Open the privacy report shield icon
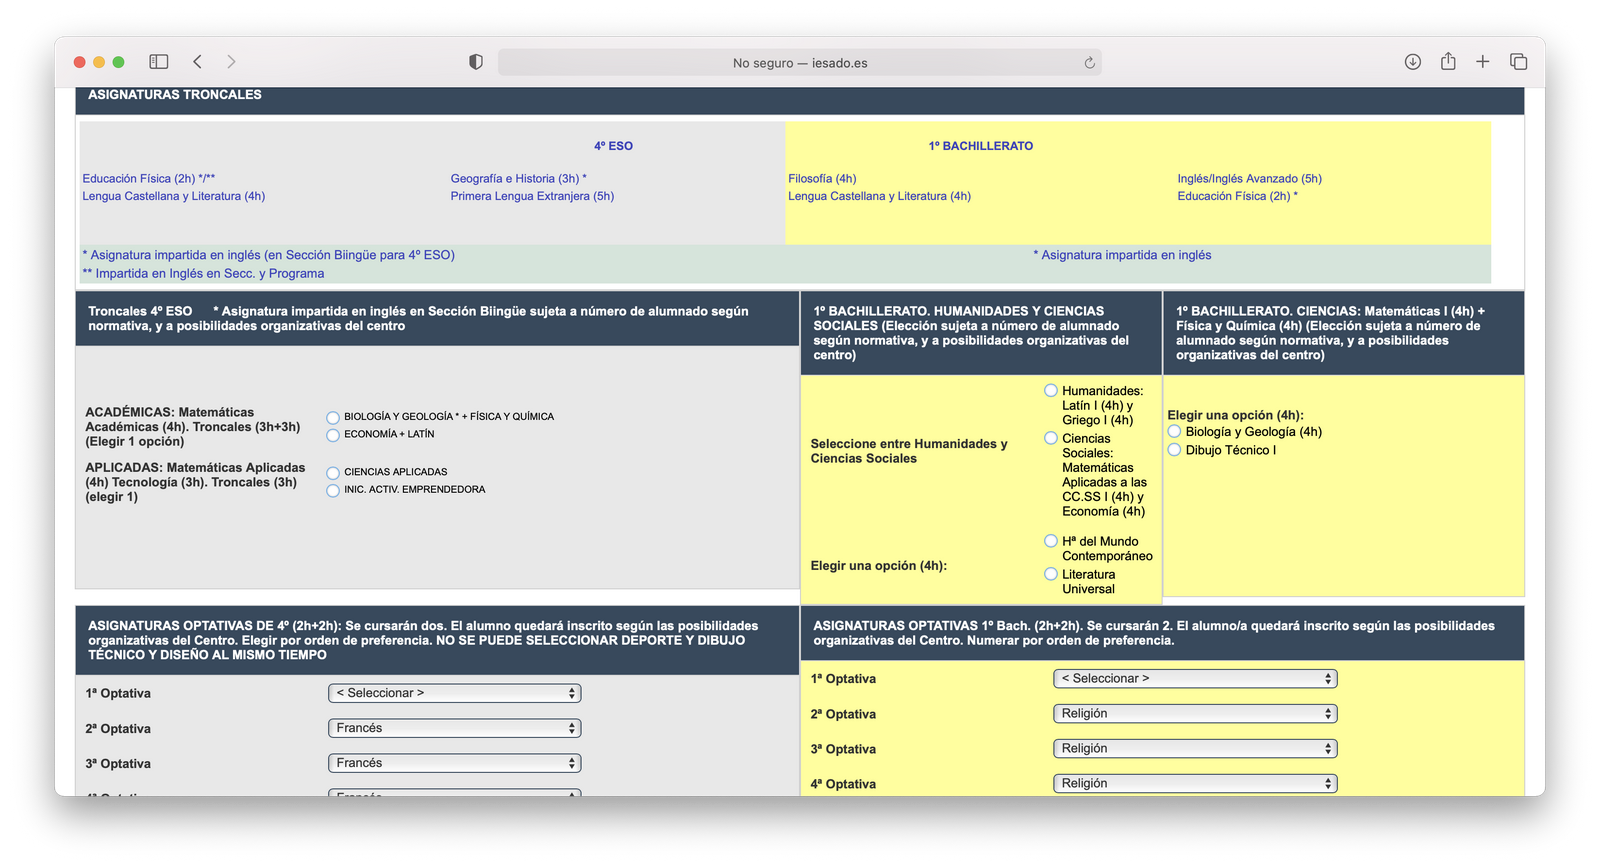 [476, 62]
